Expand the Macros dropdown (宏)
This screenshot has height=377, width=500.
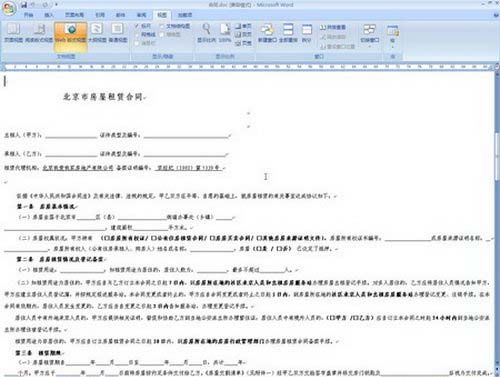(x=393, y=36)
